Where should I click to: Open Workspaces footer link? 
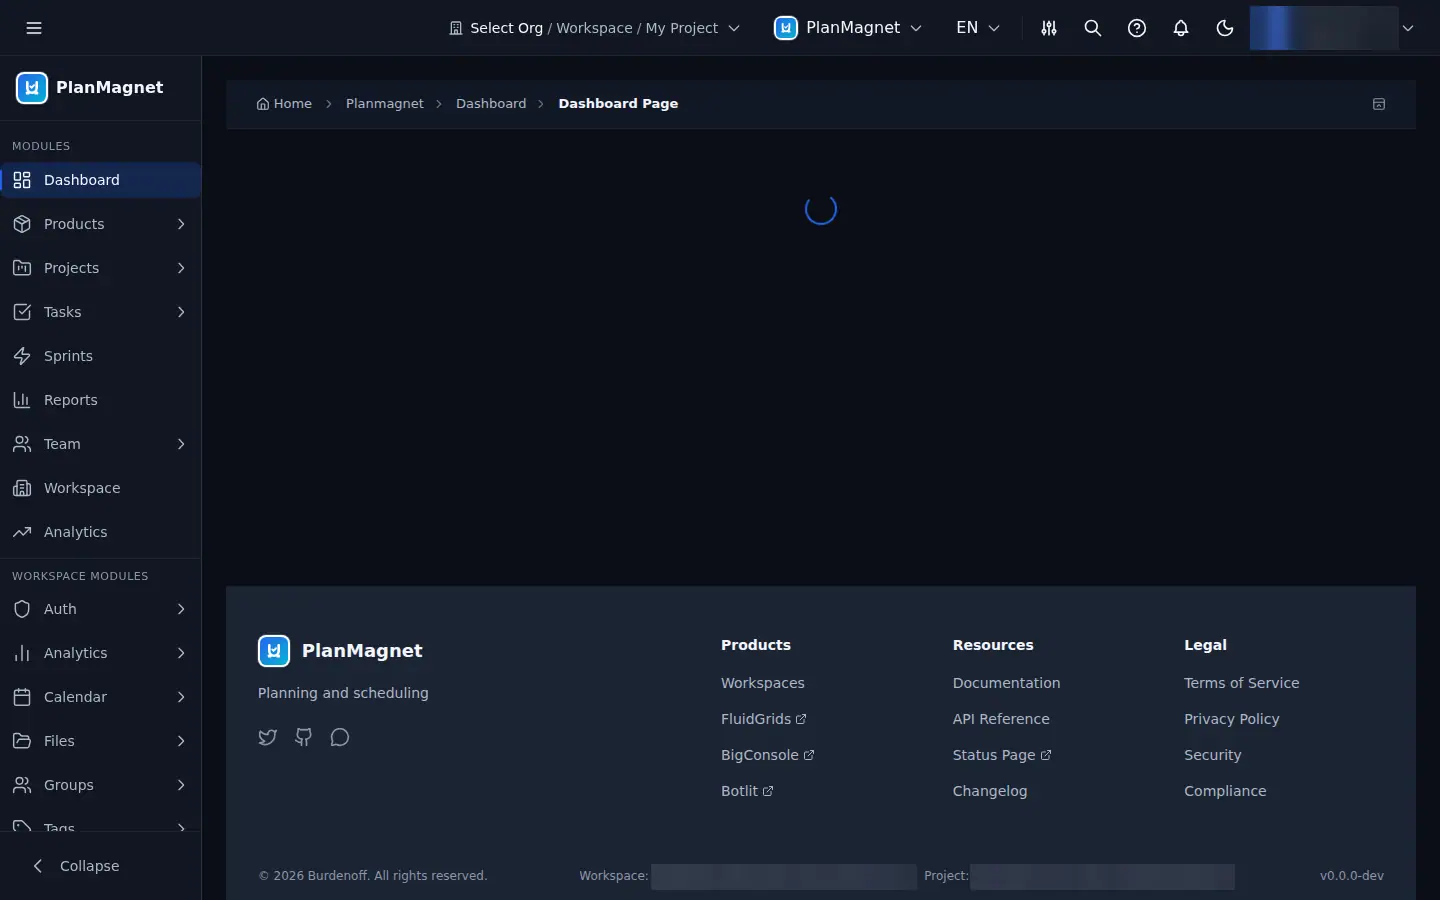click(763, 683)
